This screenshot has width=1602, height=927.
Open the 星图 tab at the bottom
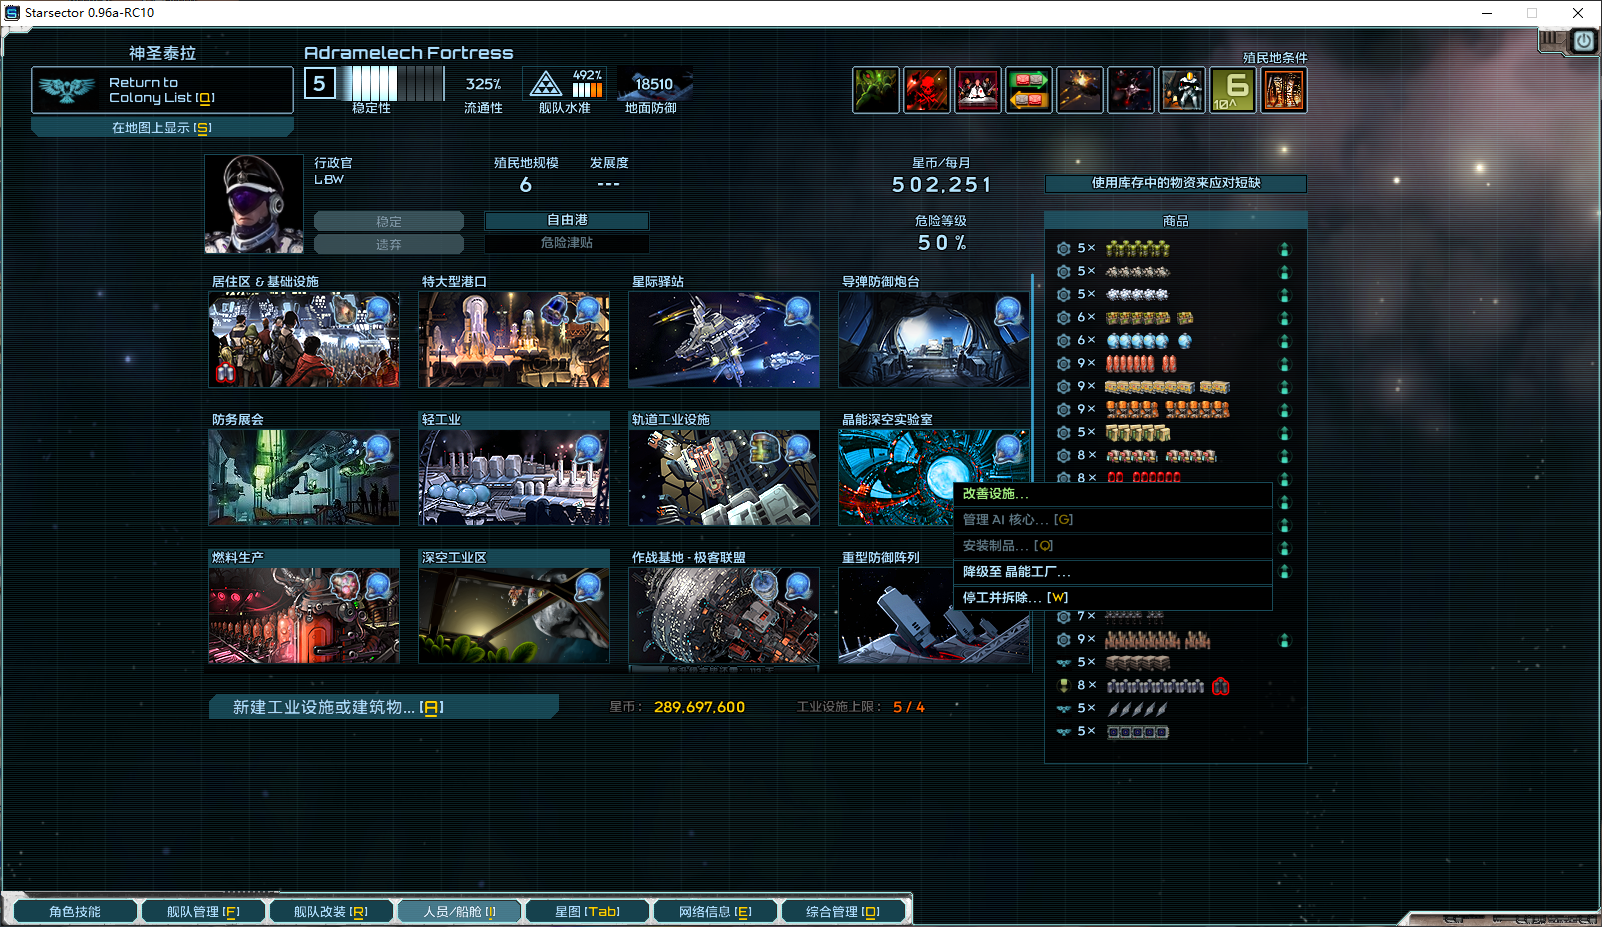pyautogui.click(x=587, y=912)
